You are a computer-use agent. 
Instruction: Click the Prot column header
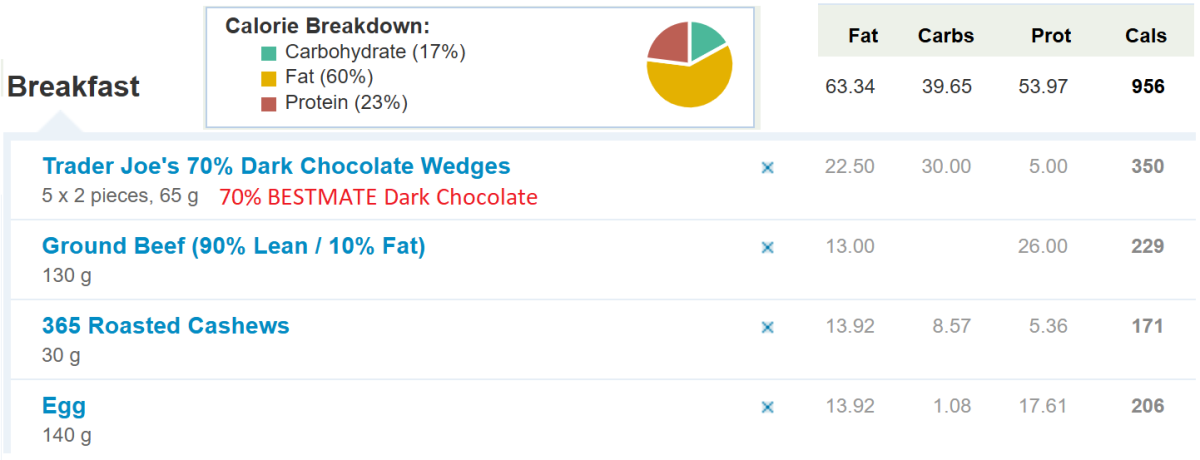(1051, 36)
